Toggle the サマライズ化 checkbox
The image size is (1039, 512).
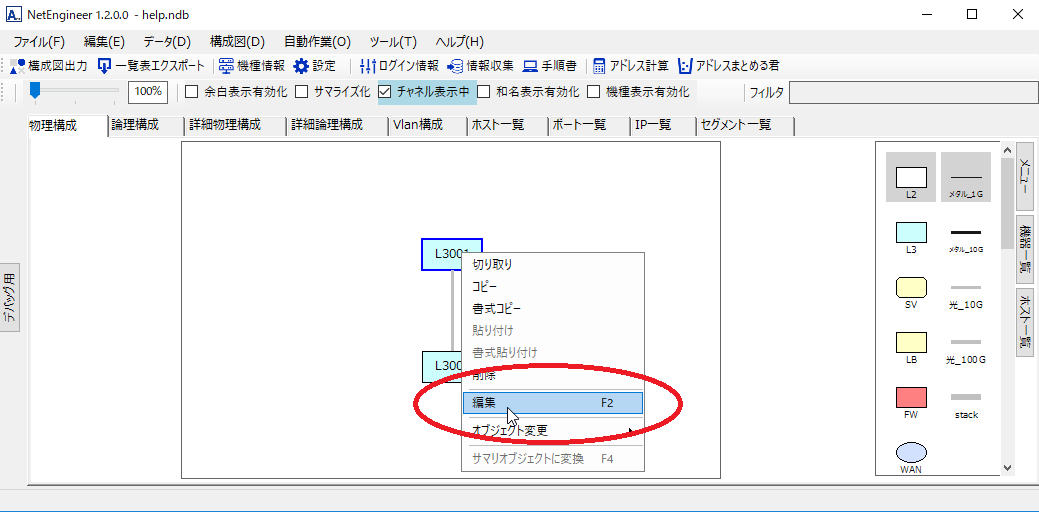[x=302, y=92]
